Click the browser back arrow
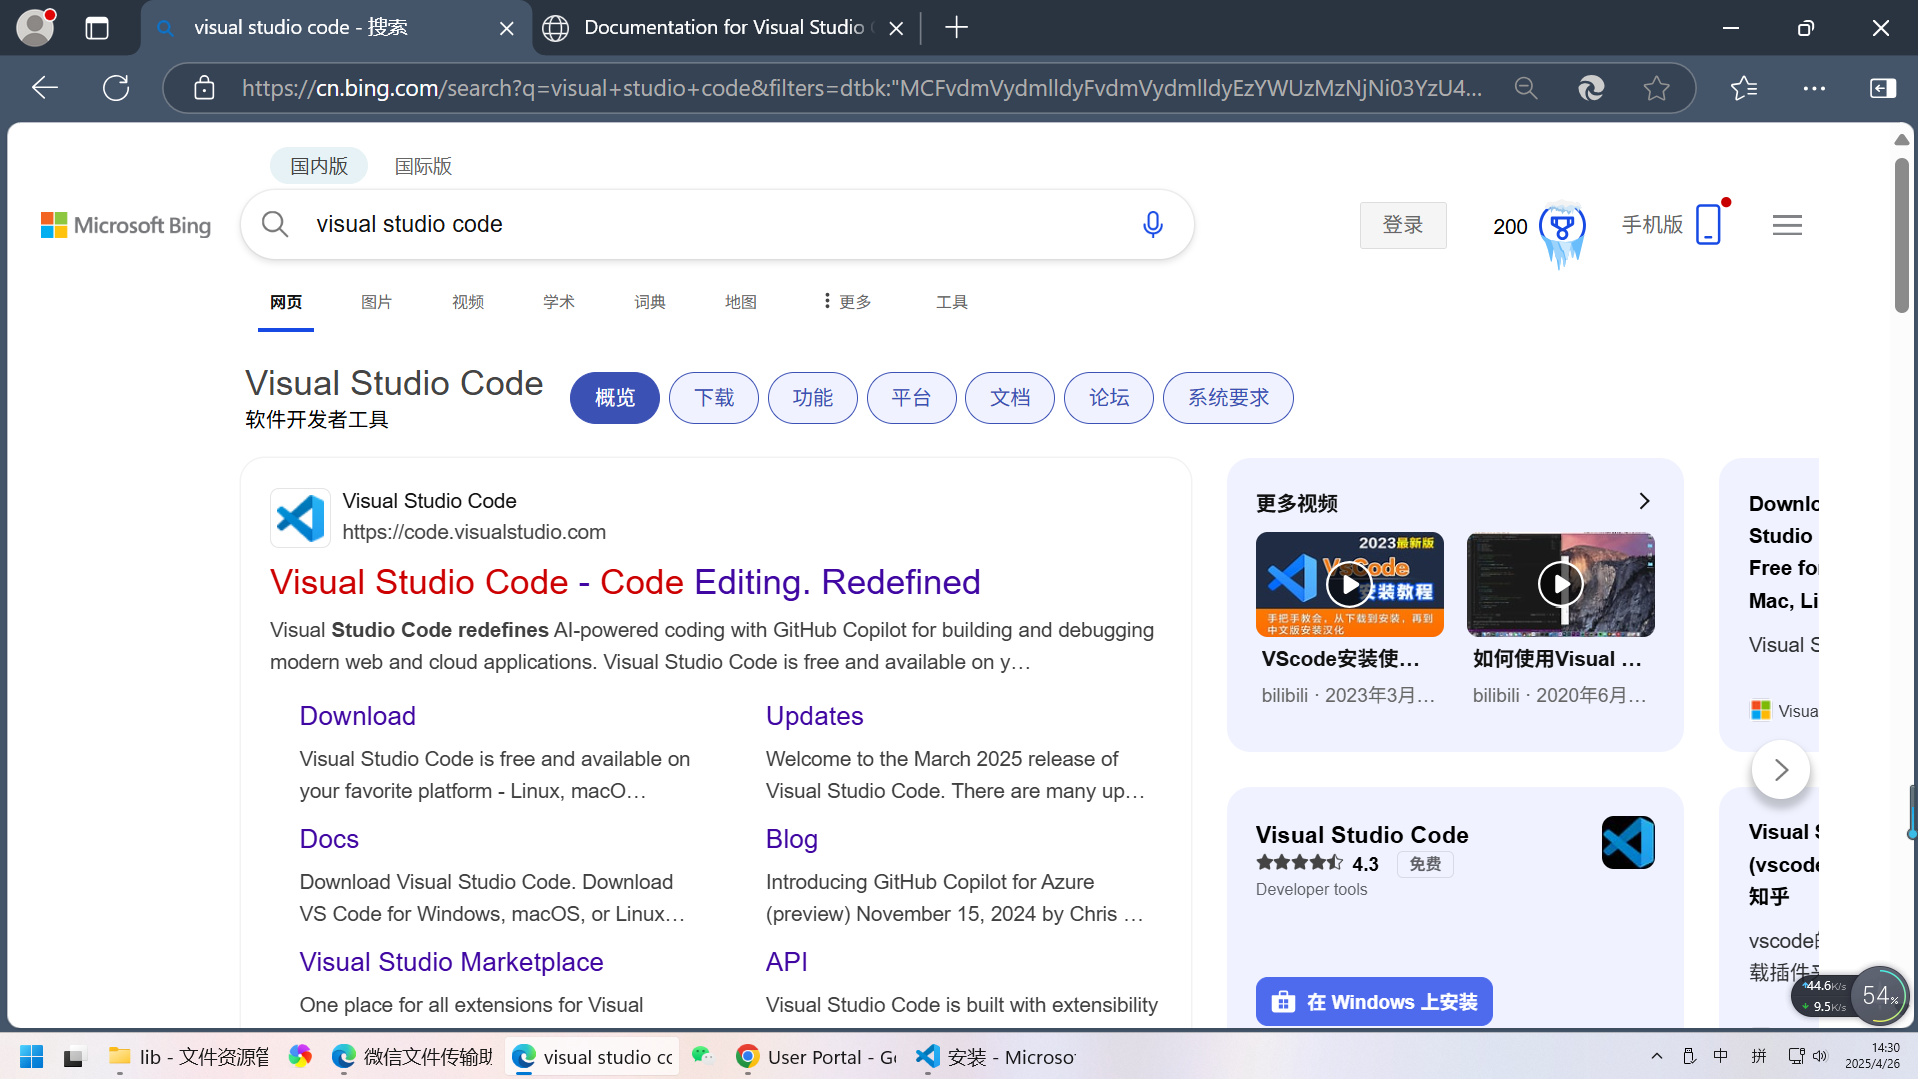The width and height of the screenshot is (1918, 1079). (x=45, y=88)
